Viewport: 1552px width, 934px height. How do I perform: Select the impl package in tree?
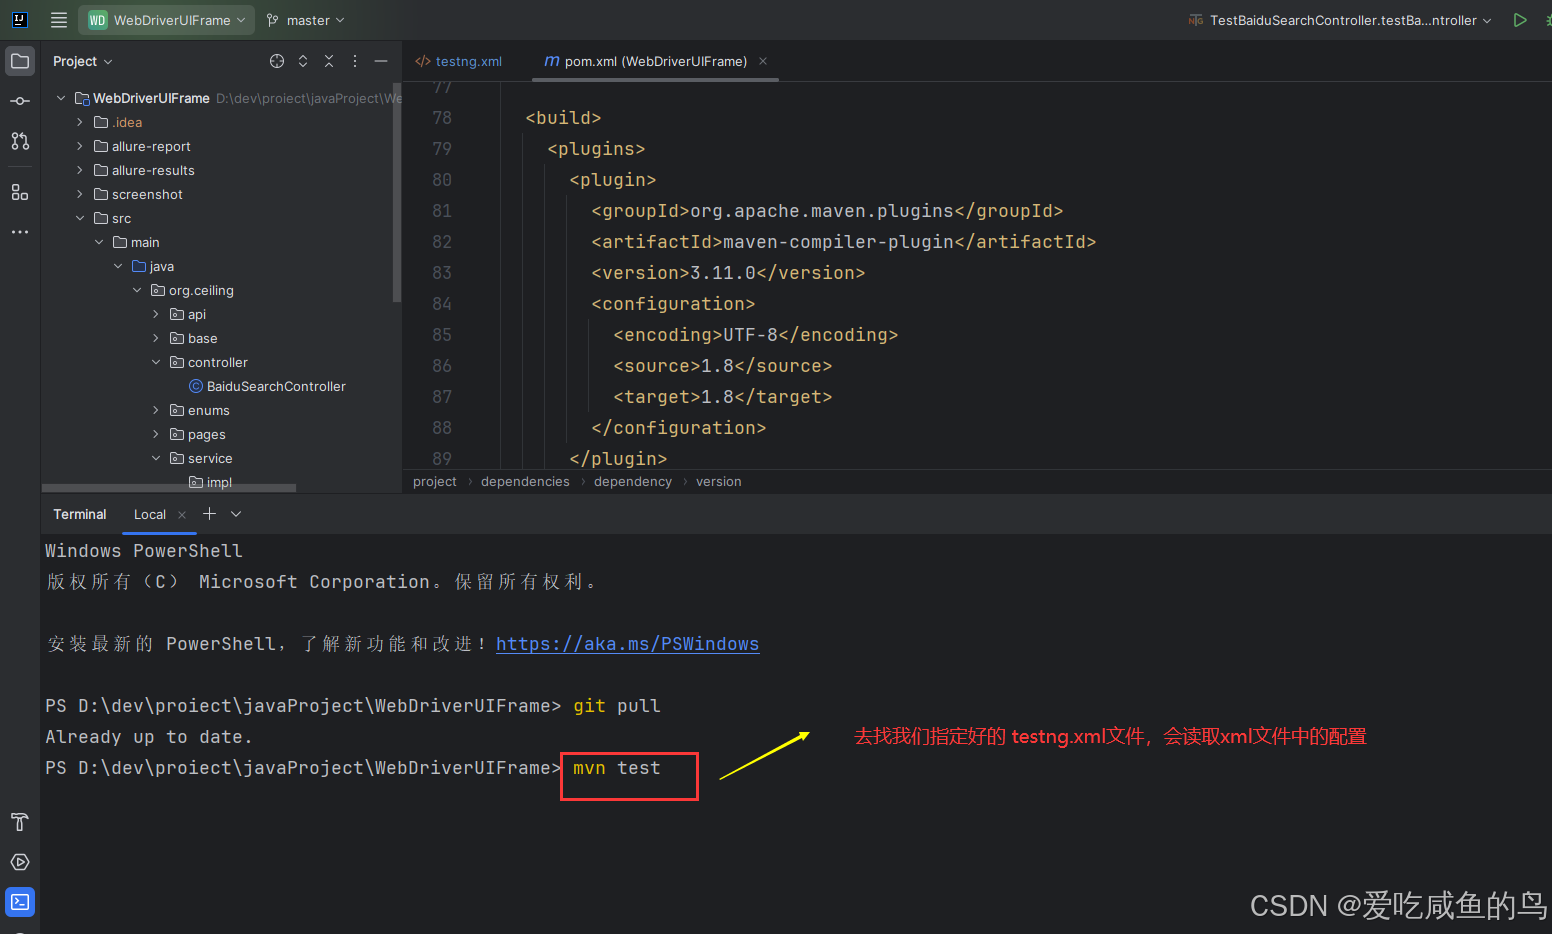pos(211,482)
